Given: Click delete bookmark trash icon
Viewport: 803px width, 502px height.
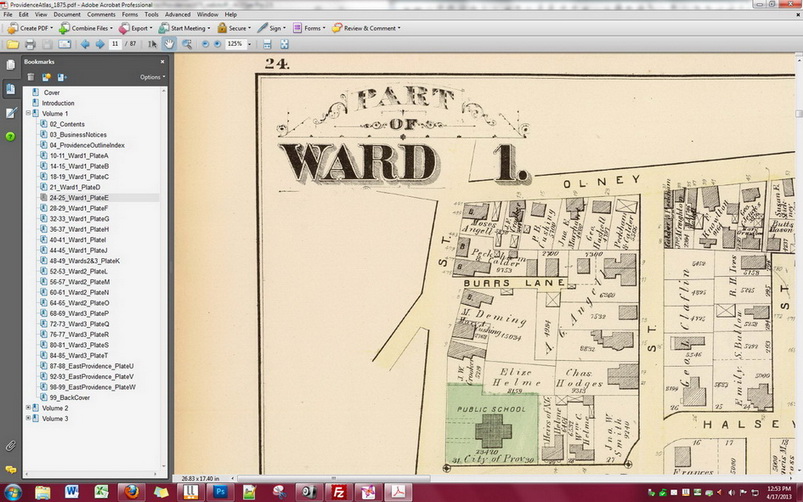Looking at the screenshot, I should coord(31,77).
